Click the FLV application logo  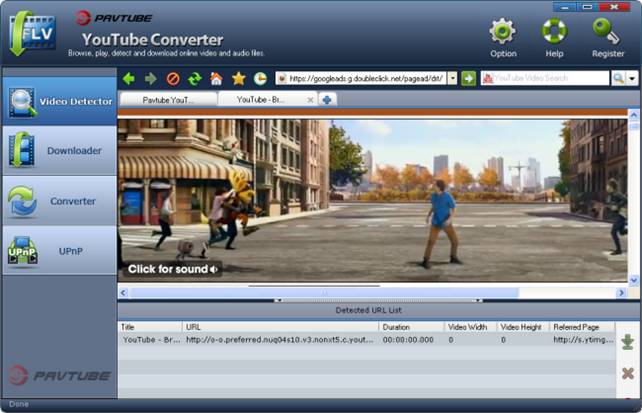point(32,34)
